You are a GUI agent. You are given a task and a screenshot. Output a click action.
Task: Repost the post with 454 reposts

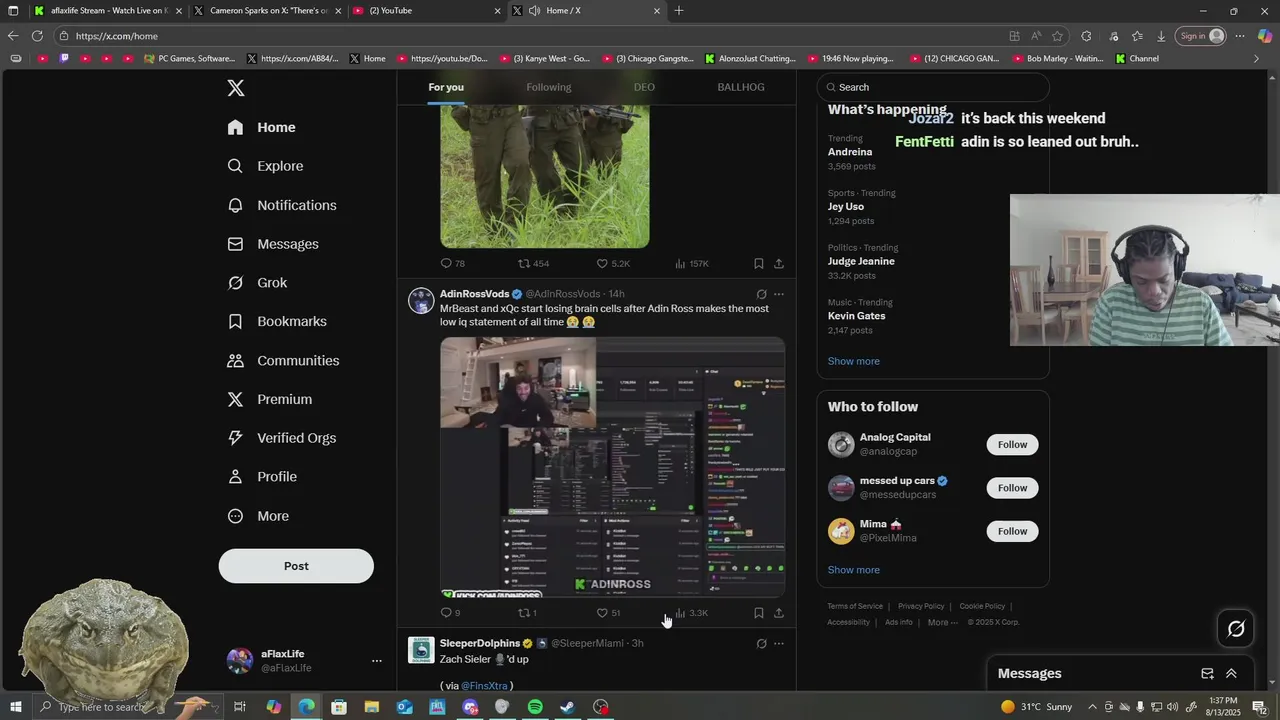533,264
